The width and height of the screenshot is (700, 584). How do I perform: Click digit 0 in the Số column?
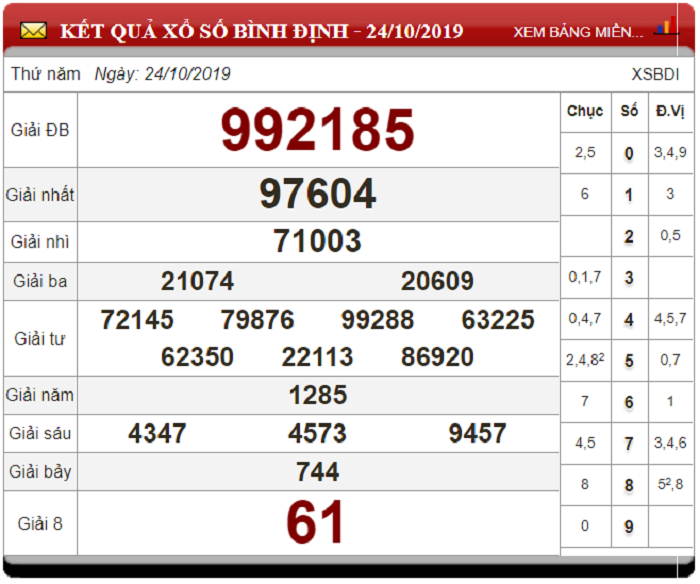(x=629, y=153)
